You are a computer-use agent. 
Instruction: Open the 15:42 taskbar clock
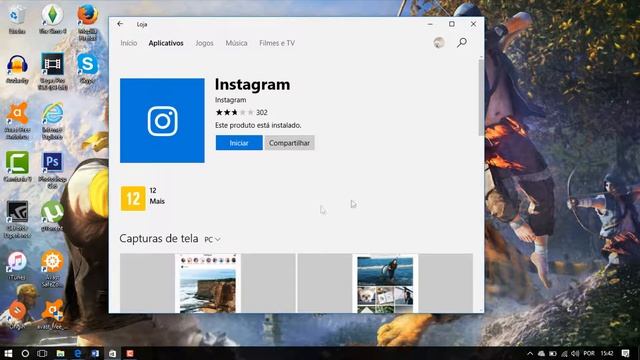click(x=607, y=353)
